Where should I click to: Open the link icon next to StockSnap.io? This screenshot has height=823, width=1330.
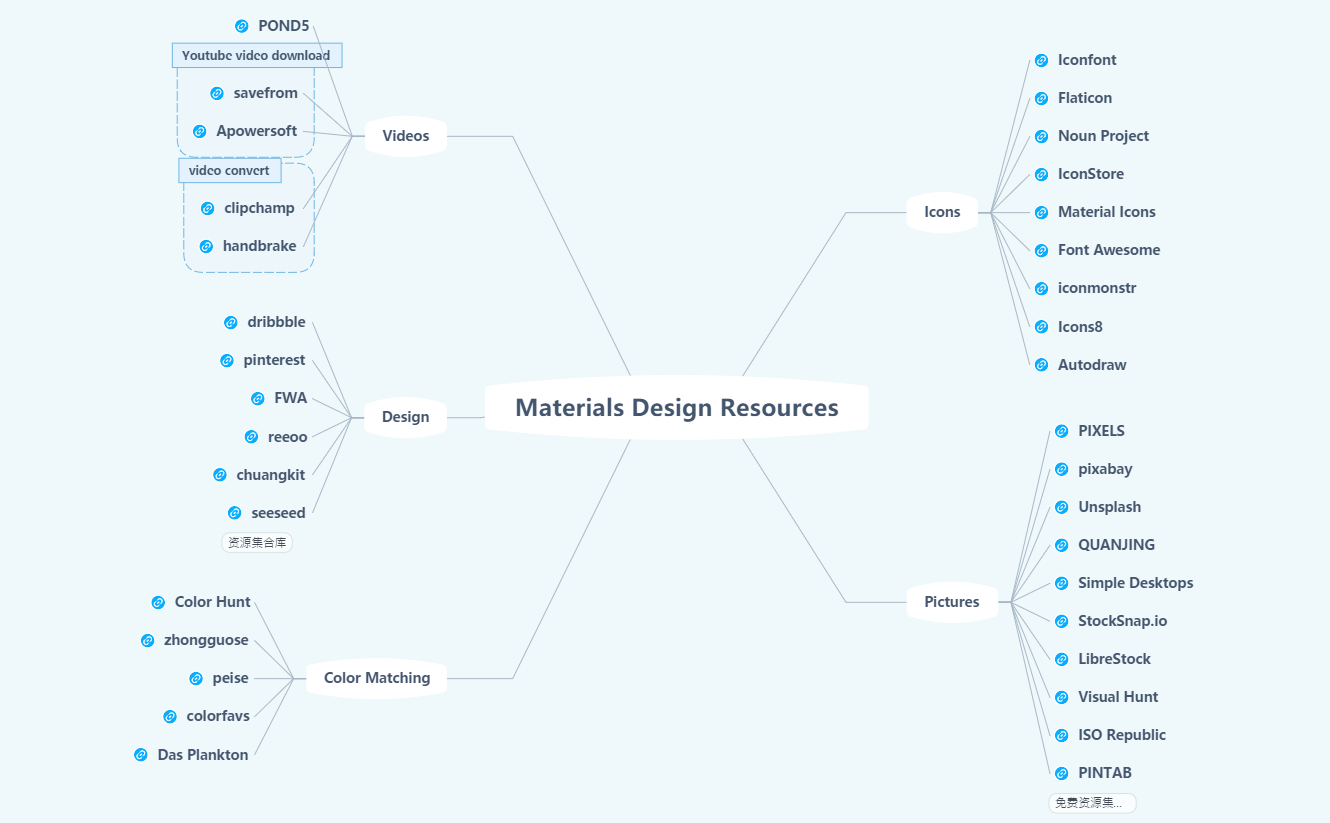pos(1062,621)
